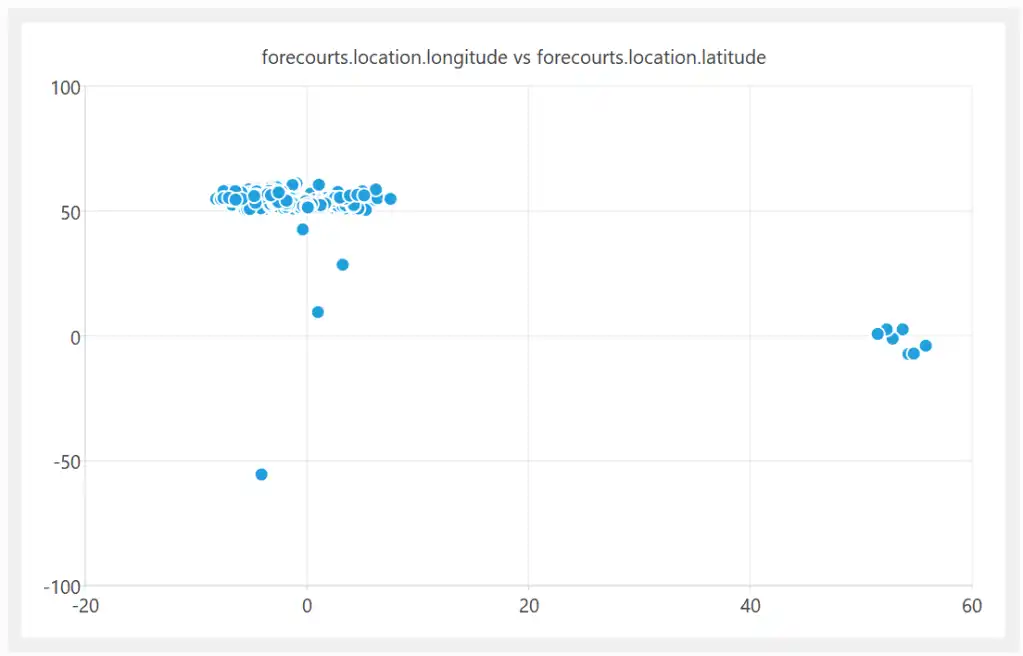The width and height of the screenshot is (1023, 656).
Task: Select the rightmost point of the top-left cluster
Action: point(390,199)
